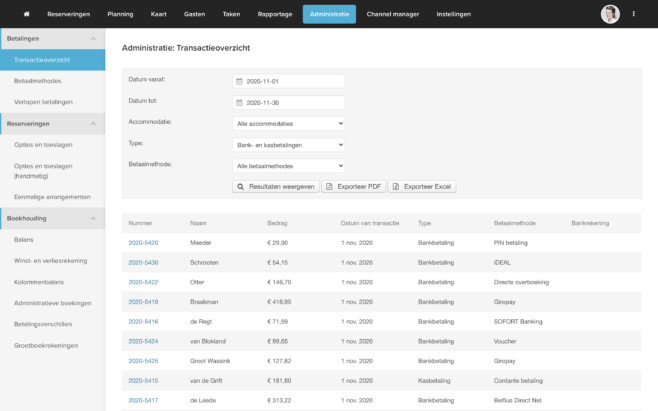Open the Type dropdown

click(288, 144)
